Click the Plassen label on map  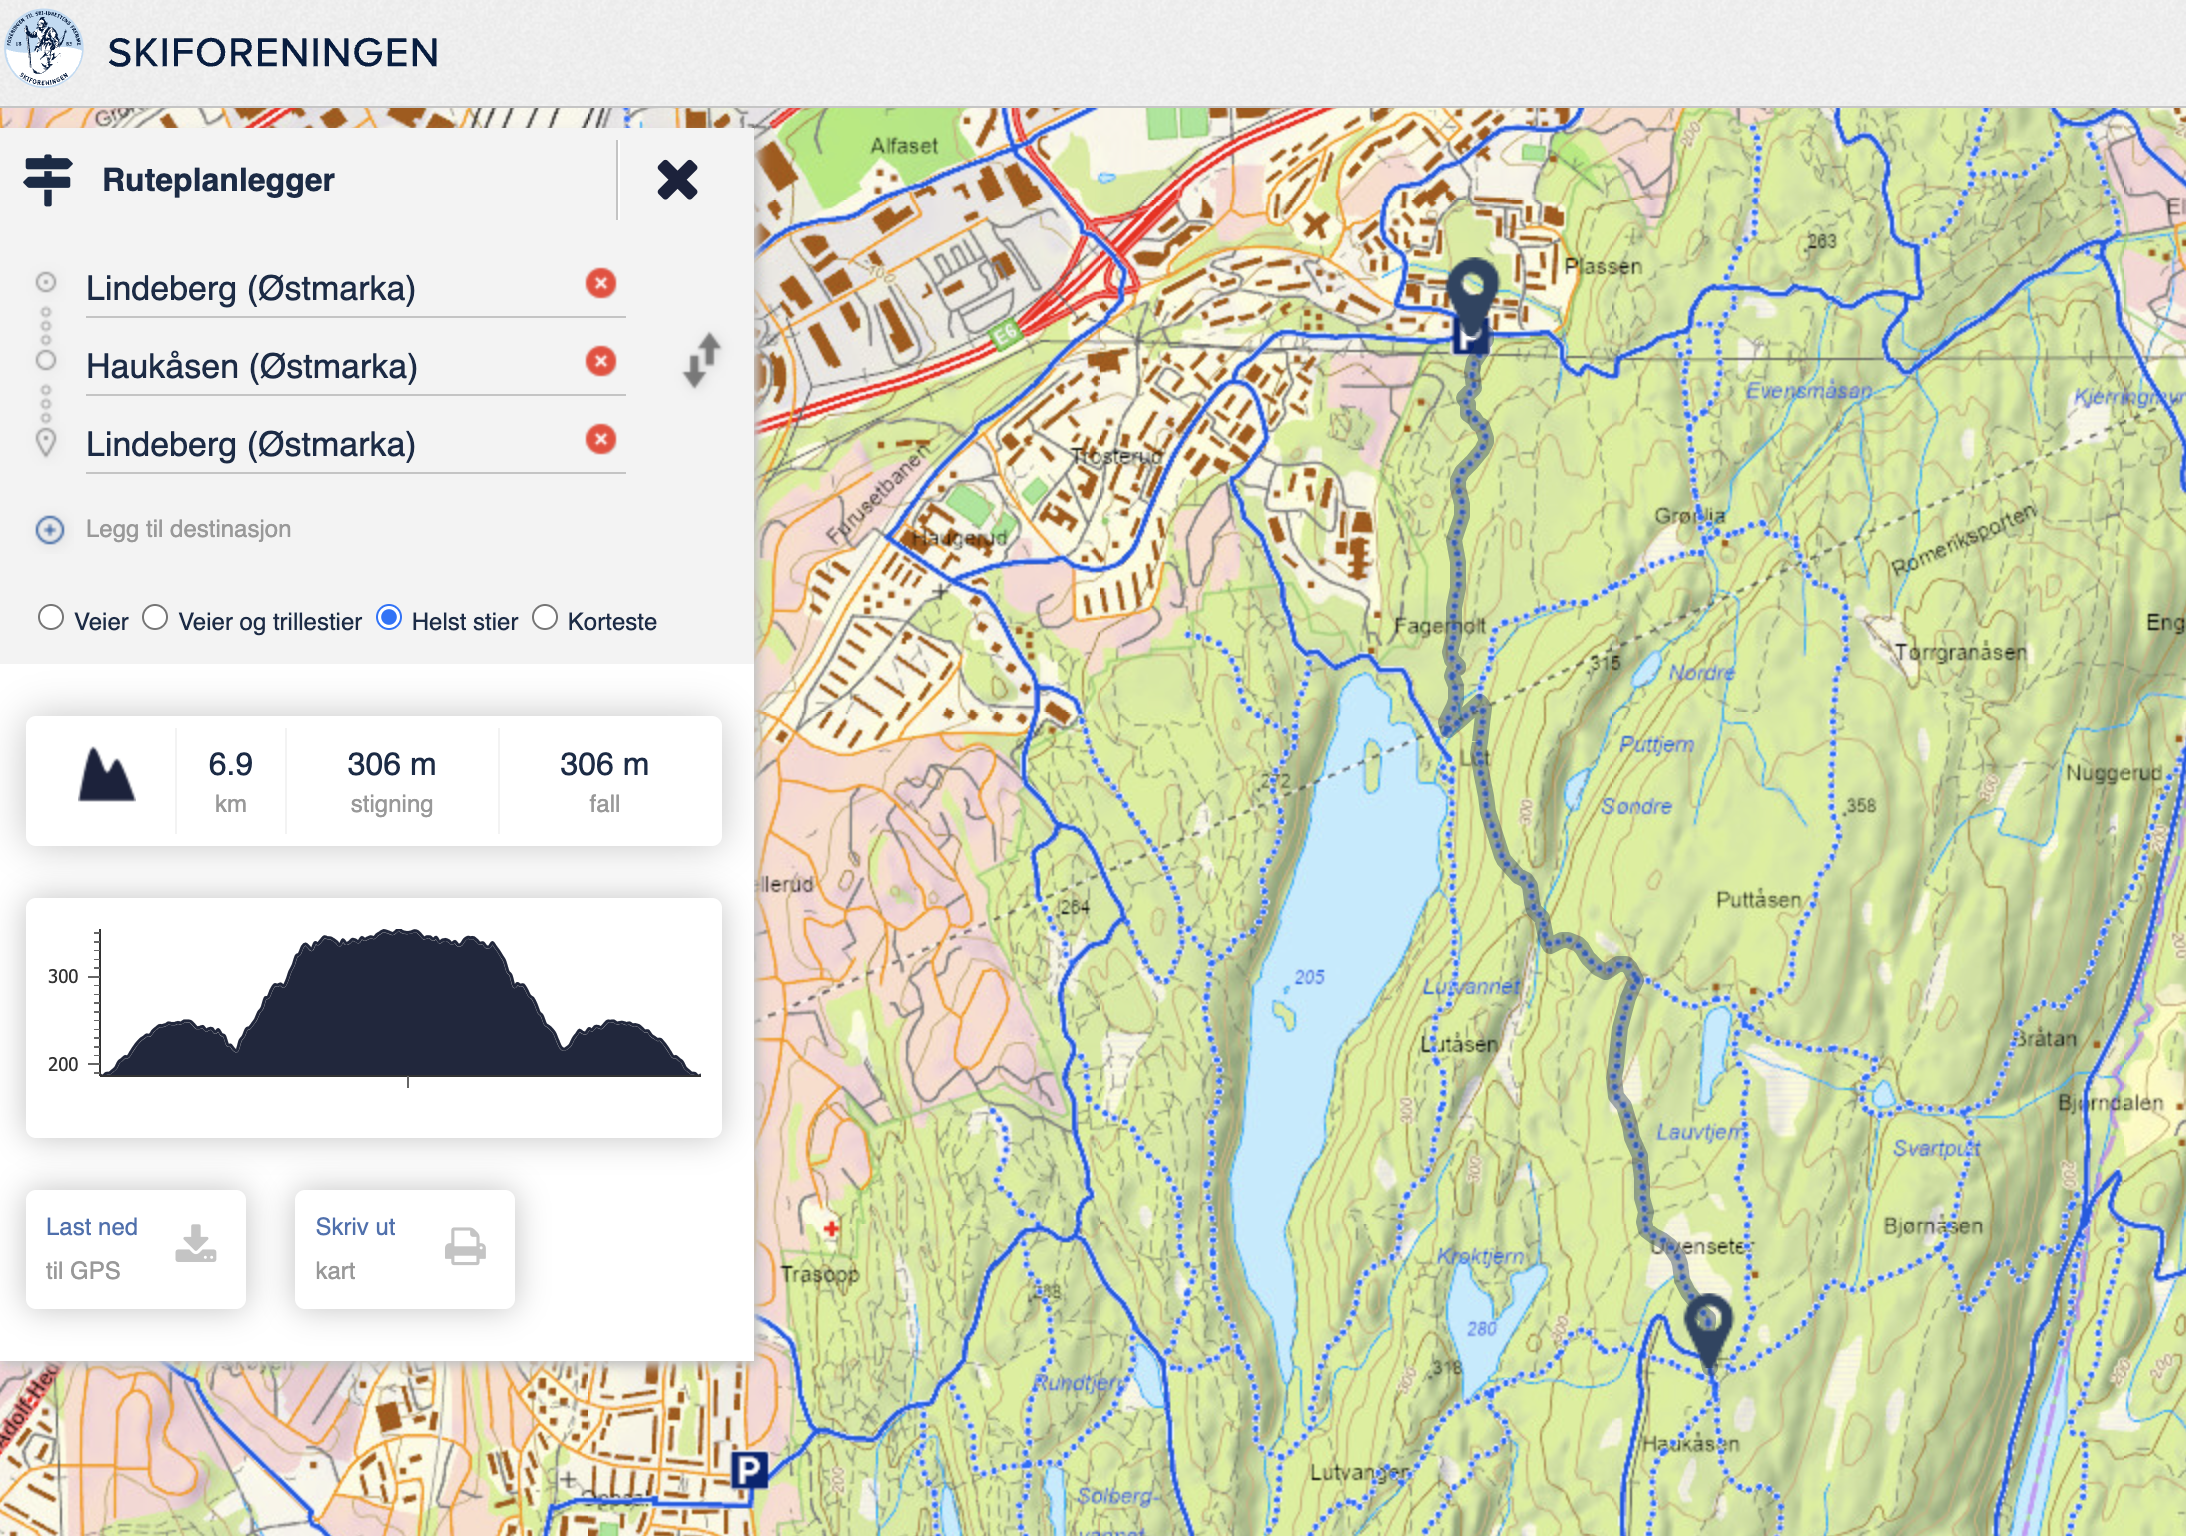(1603, 266)
